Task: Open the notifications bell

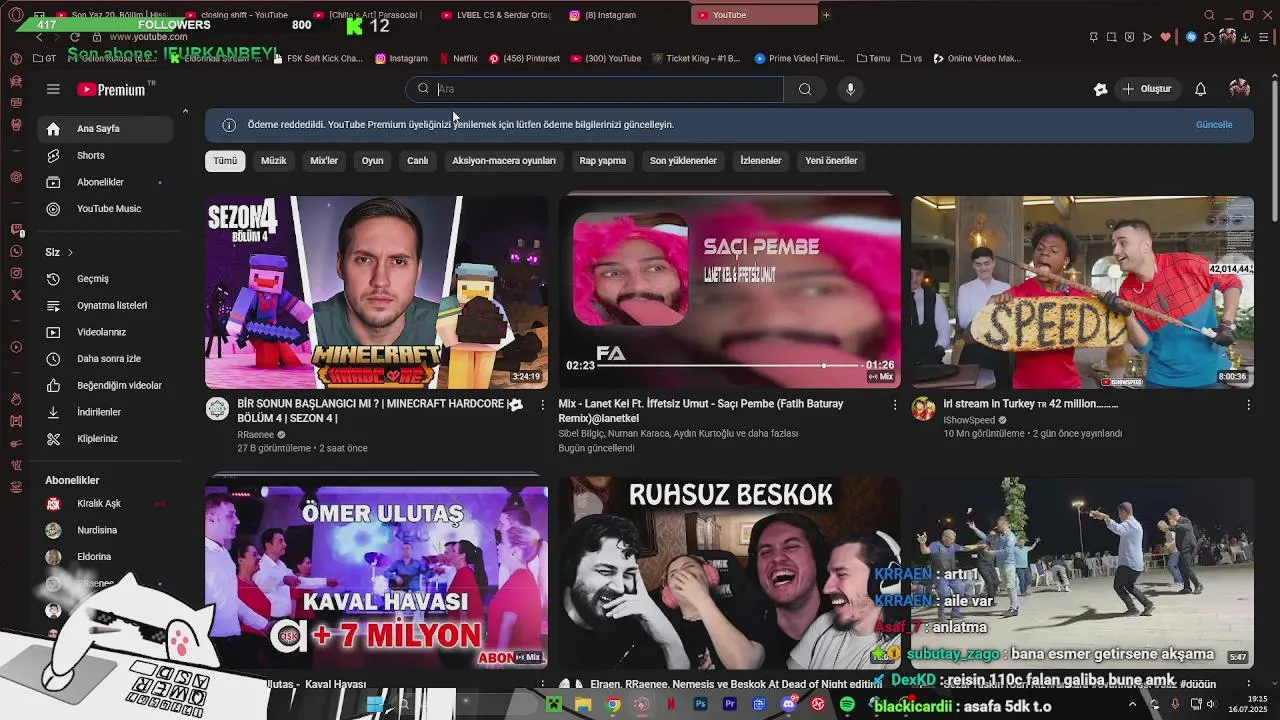Action: pyautogui.click(x=1200, y=89)
